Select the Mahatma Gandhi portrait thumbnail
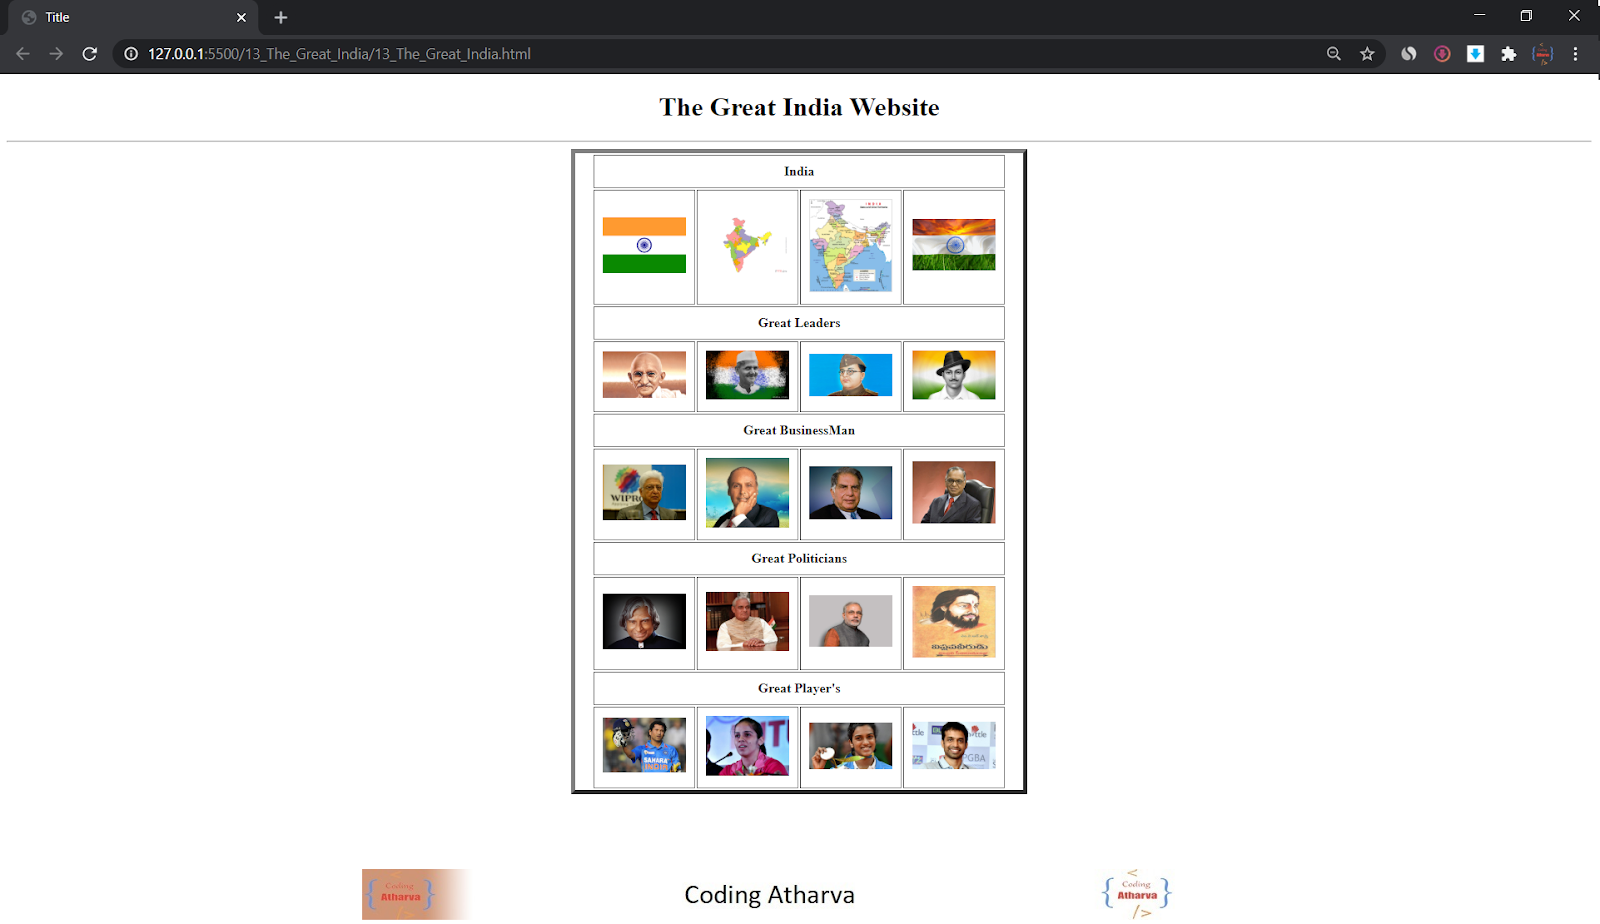This screenshot has width=1600, height=924. [644, 375]
